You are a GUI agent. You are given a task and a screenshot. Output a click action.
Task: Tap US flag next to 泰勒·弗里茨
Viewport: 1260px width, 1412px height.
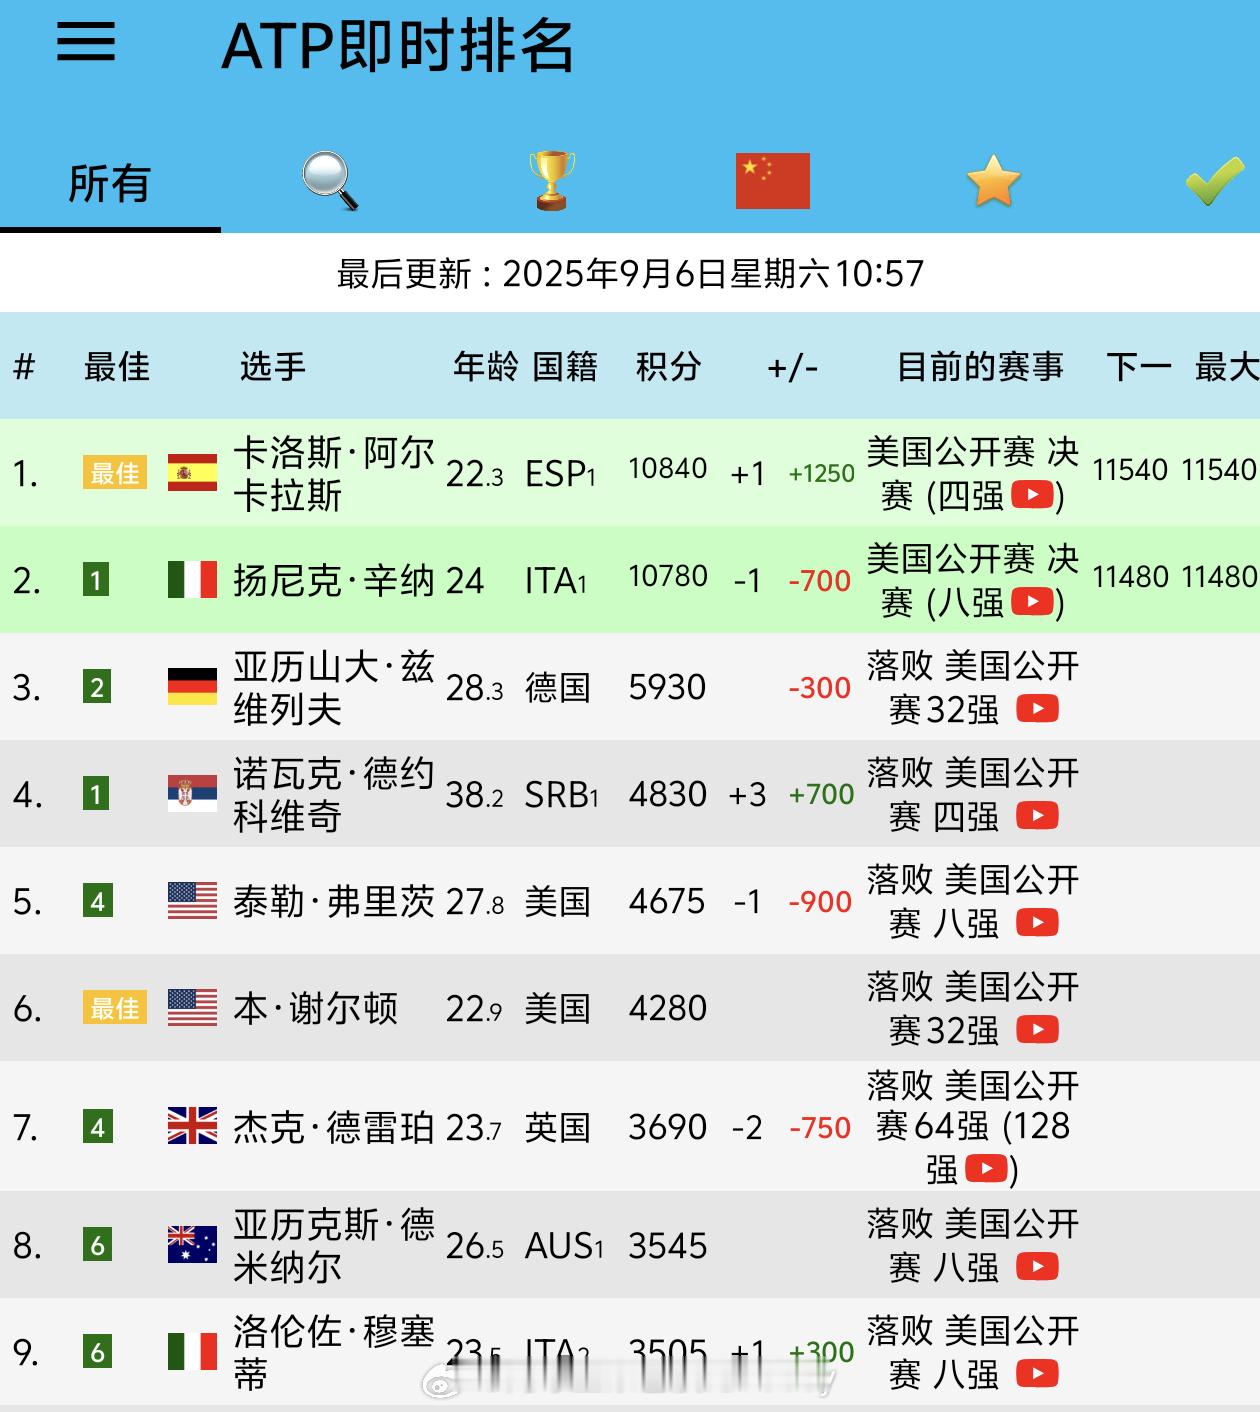[x=192, y=901]
